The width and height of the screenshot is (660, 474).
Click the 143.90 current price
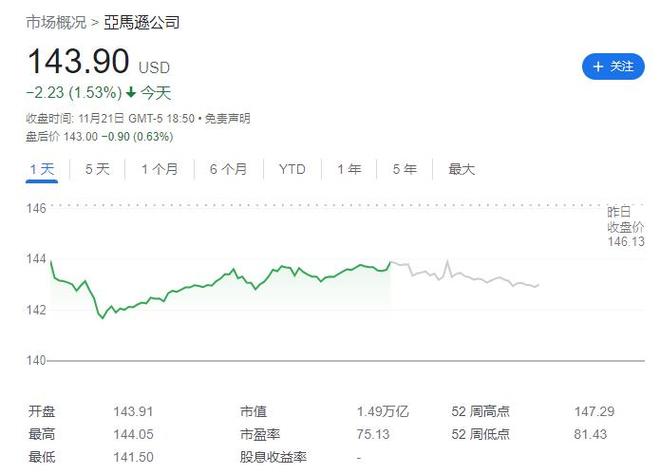coord(78,62)
